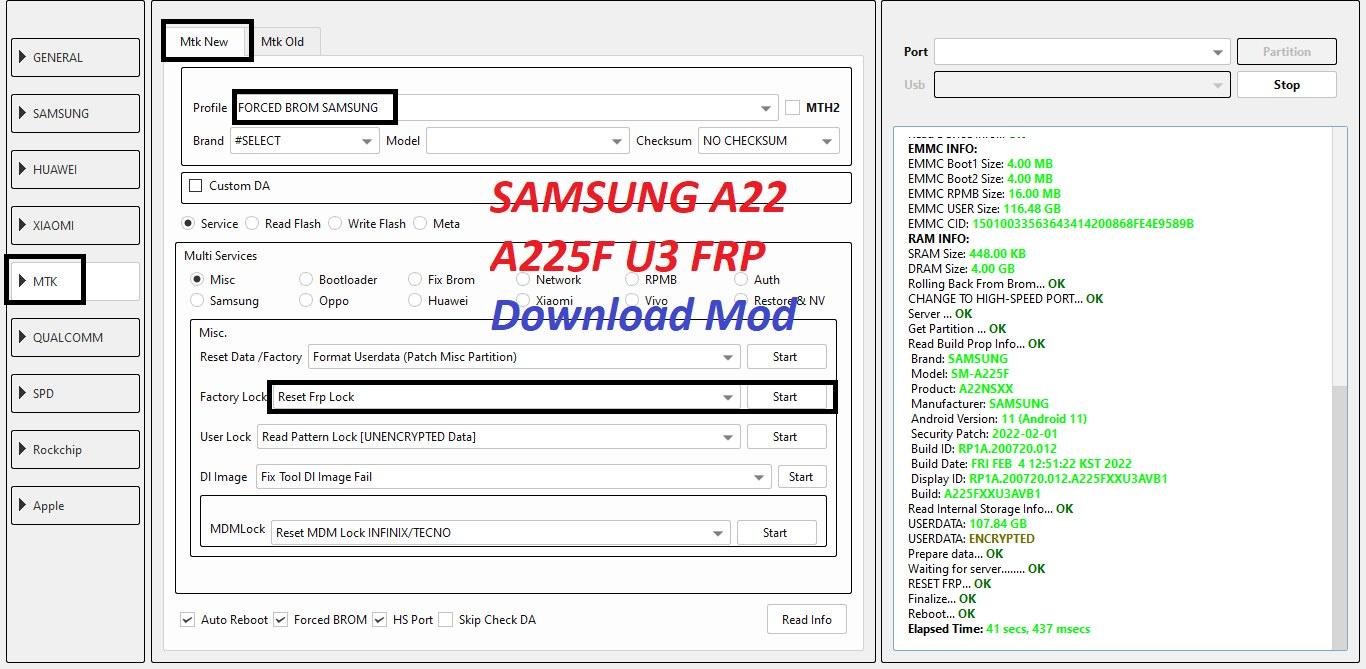The image size is (1366, 669).
Task: Start the User Lock operation
Action: pos(785,437)
